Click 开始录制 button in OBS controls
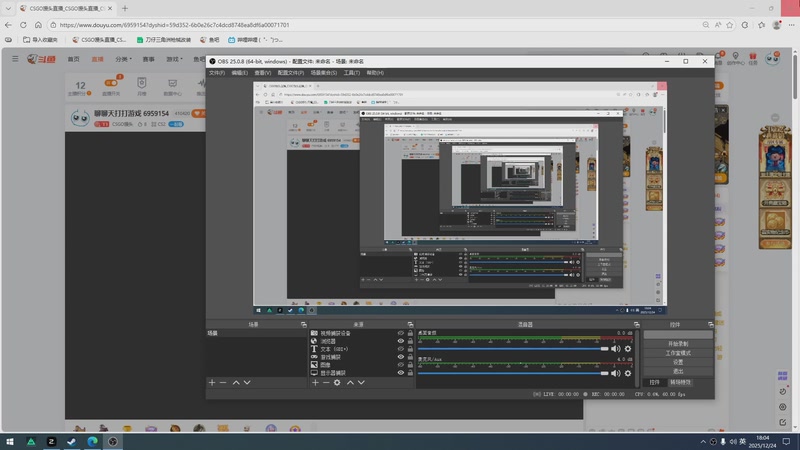 pos(678,344)
